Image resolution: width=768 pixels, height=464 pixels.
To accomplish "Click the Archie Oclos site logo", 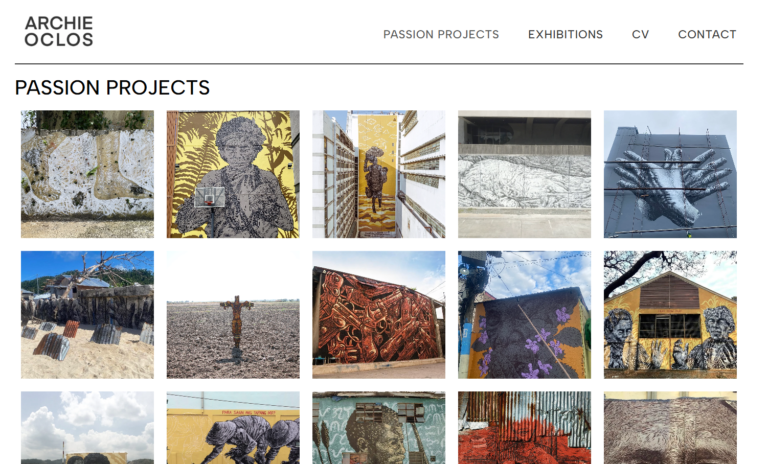I will click(59, 31).
